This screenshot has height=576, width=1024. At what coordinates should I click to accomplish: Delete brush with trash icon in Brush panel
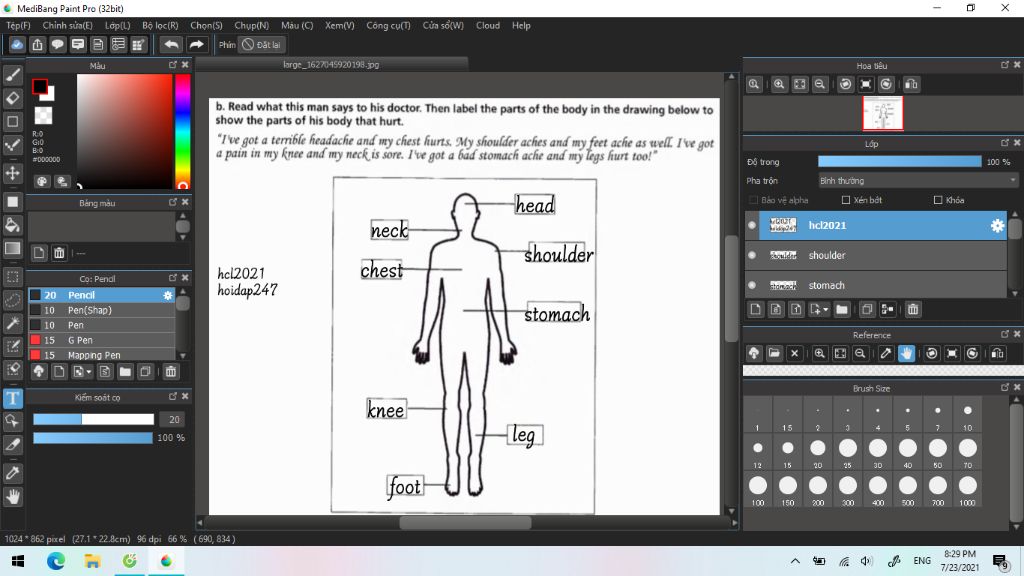[170, 372]
